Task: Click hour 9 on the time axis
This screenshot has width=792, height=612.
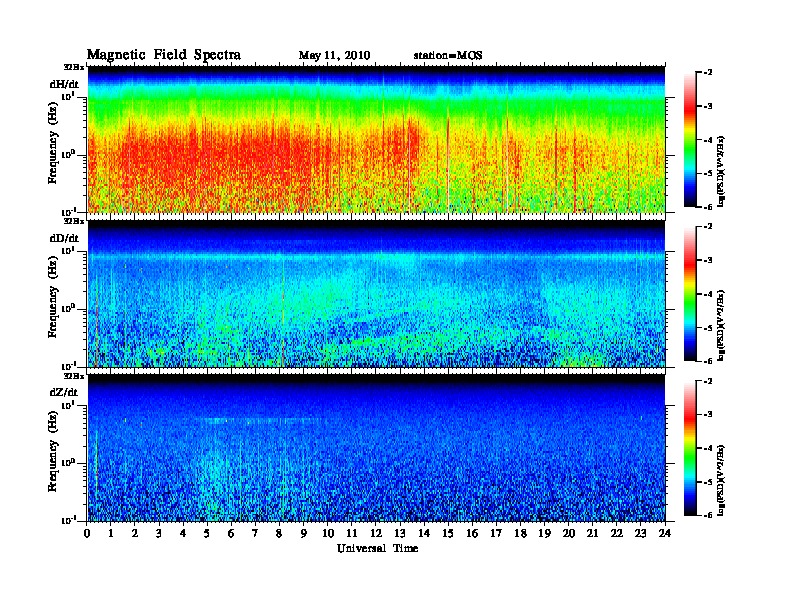Action: [304, 533]
